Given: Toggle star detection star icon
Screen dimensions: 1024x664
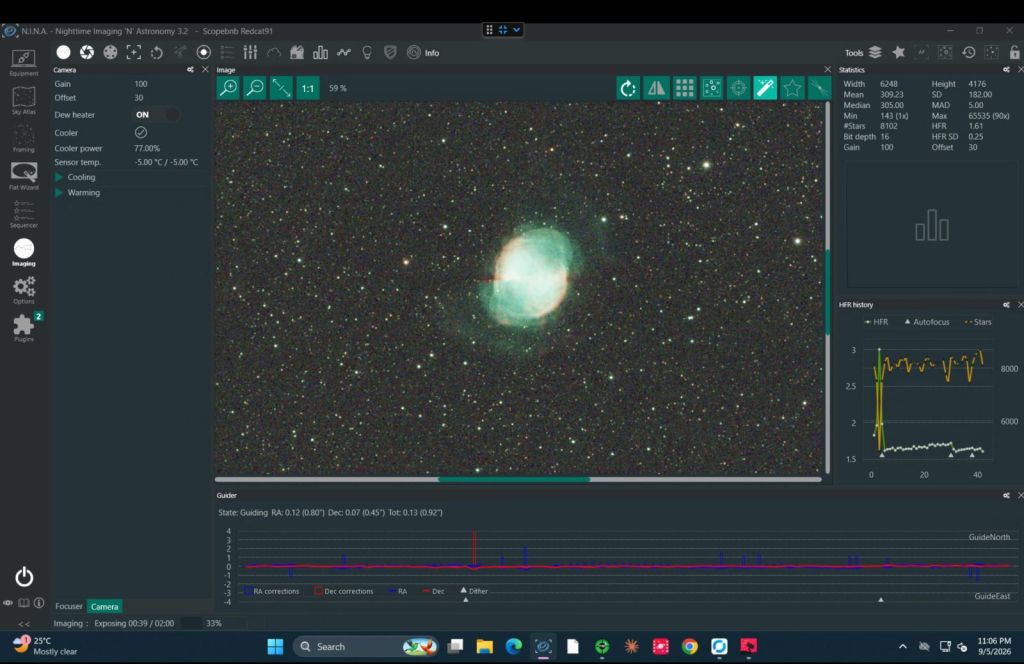Looking at the screenshot, I should pyautogui.click(x=792, y=88).
